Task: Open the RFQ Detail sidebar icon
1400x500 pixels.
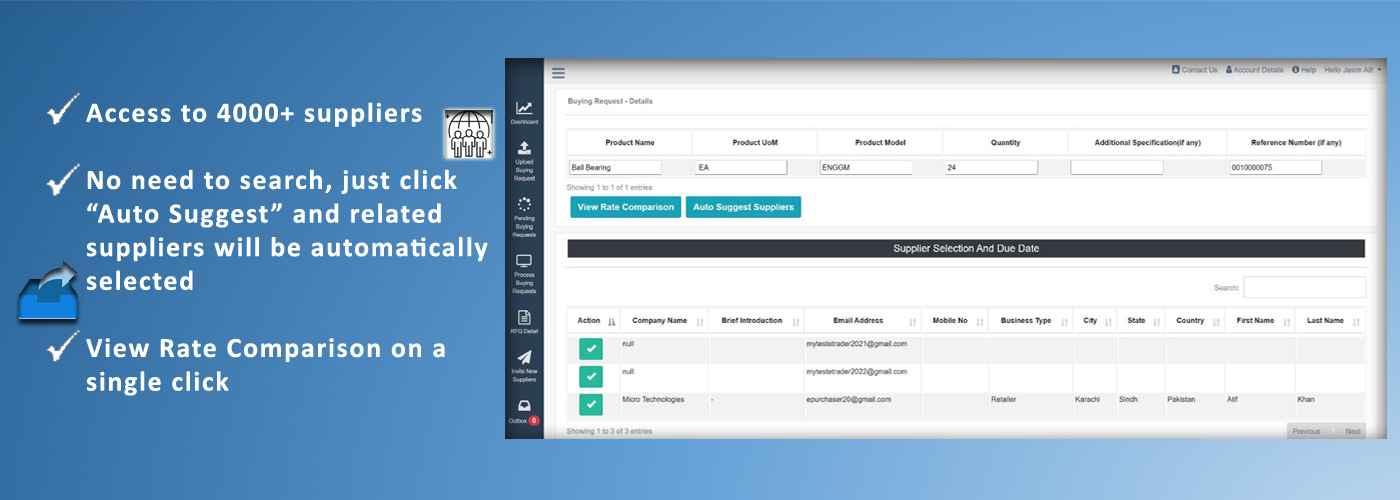Action: coord(524,318)
